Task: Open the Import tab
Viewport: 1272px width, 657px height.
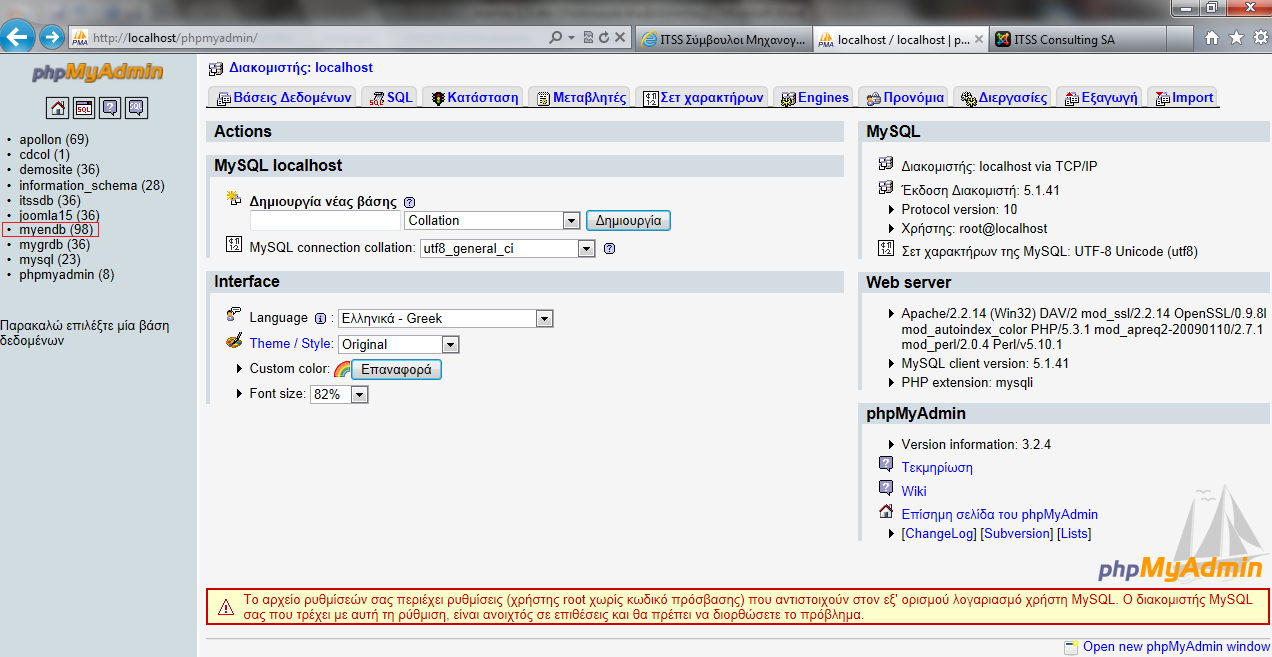Action: click(1182, 97)
